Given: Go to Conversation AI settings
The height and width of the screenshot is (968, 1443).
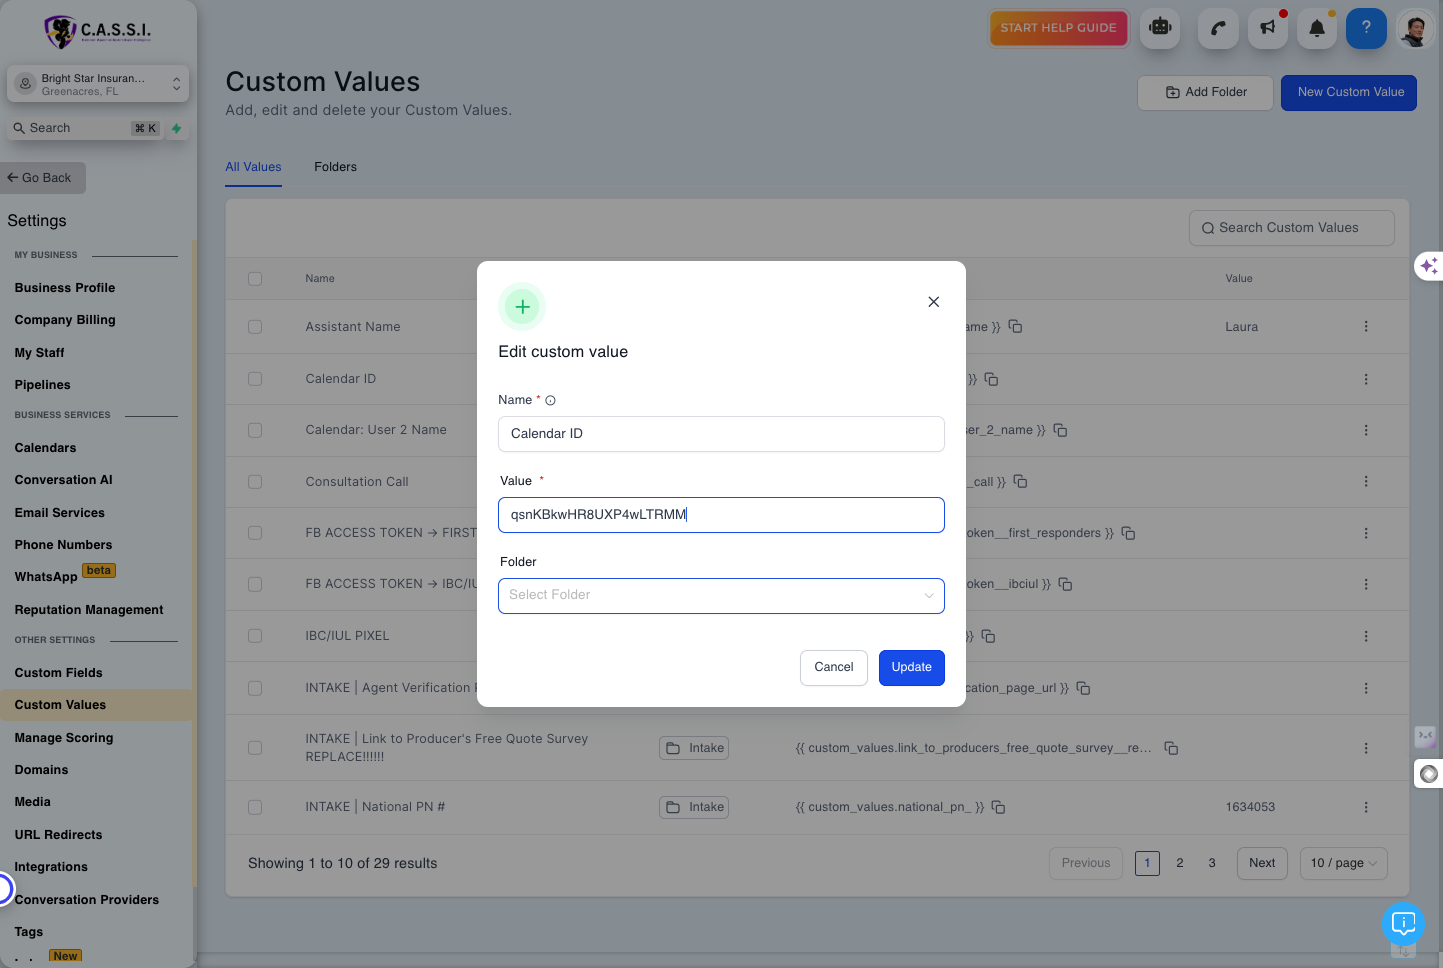Looking at the screenshot, I should 64,480.
